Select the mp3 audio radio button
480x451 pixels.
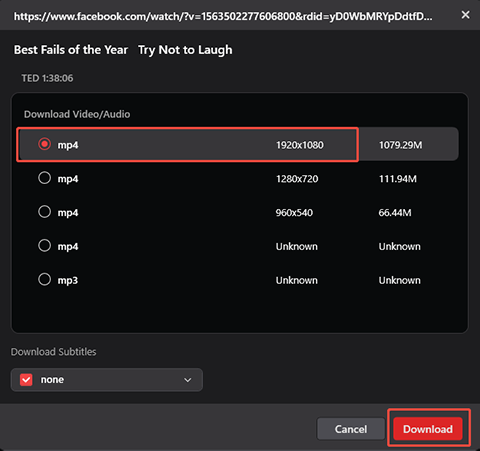click(44, 279)
